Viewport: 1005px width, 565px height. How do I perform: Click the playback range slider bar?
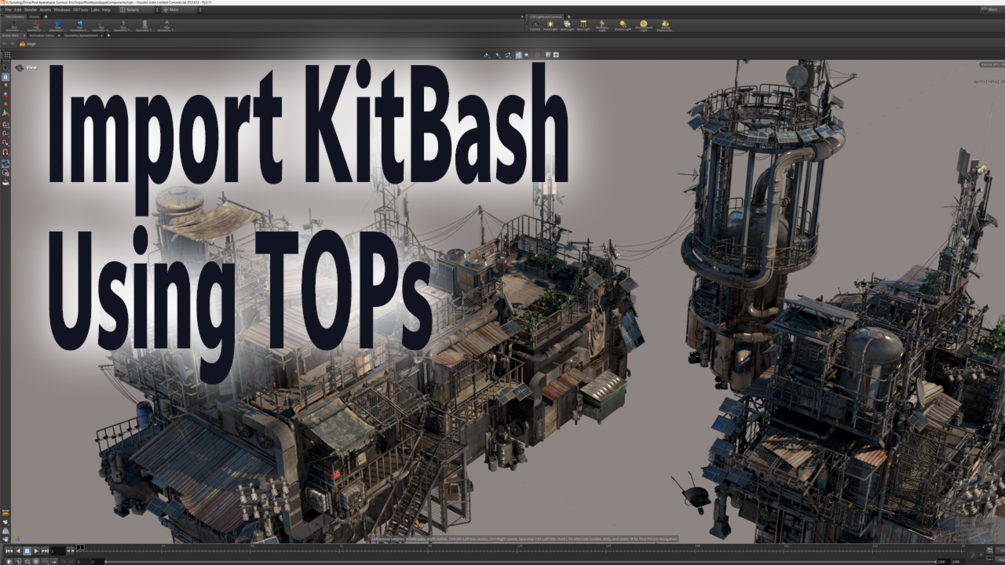[x=520, y=562]
